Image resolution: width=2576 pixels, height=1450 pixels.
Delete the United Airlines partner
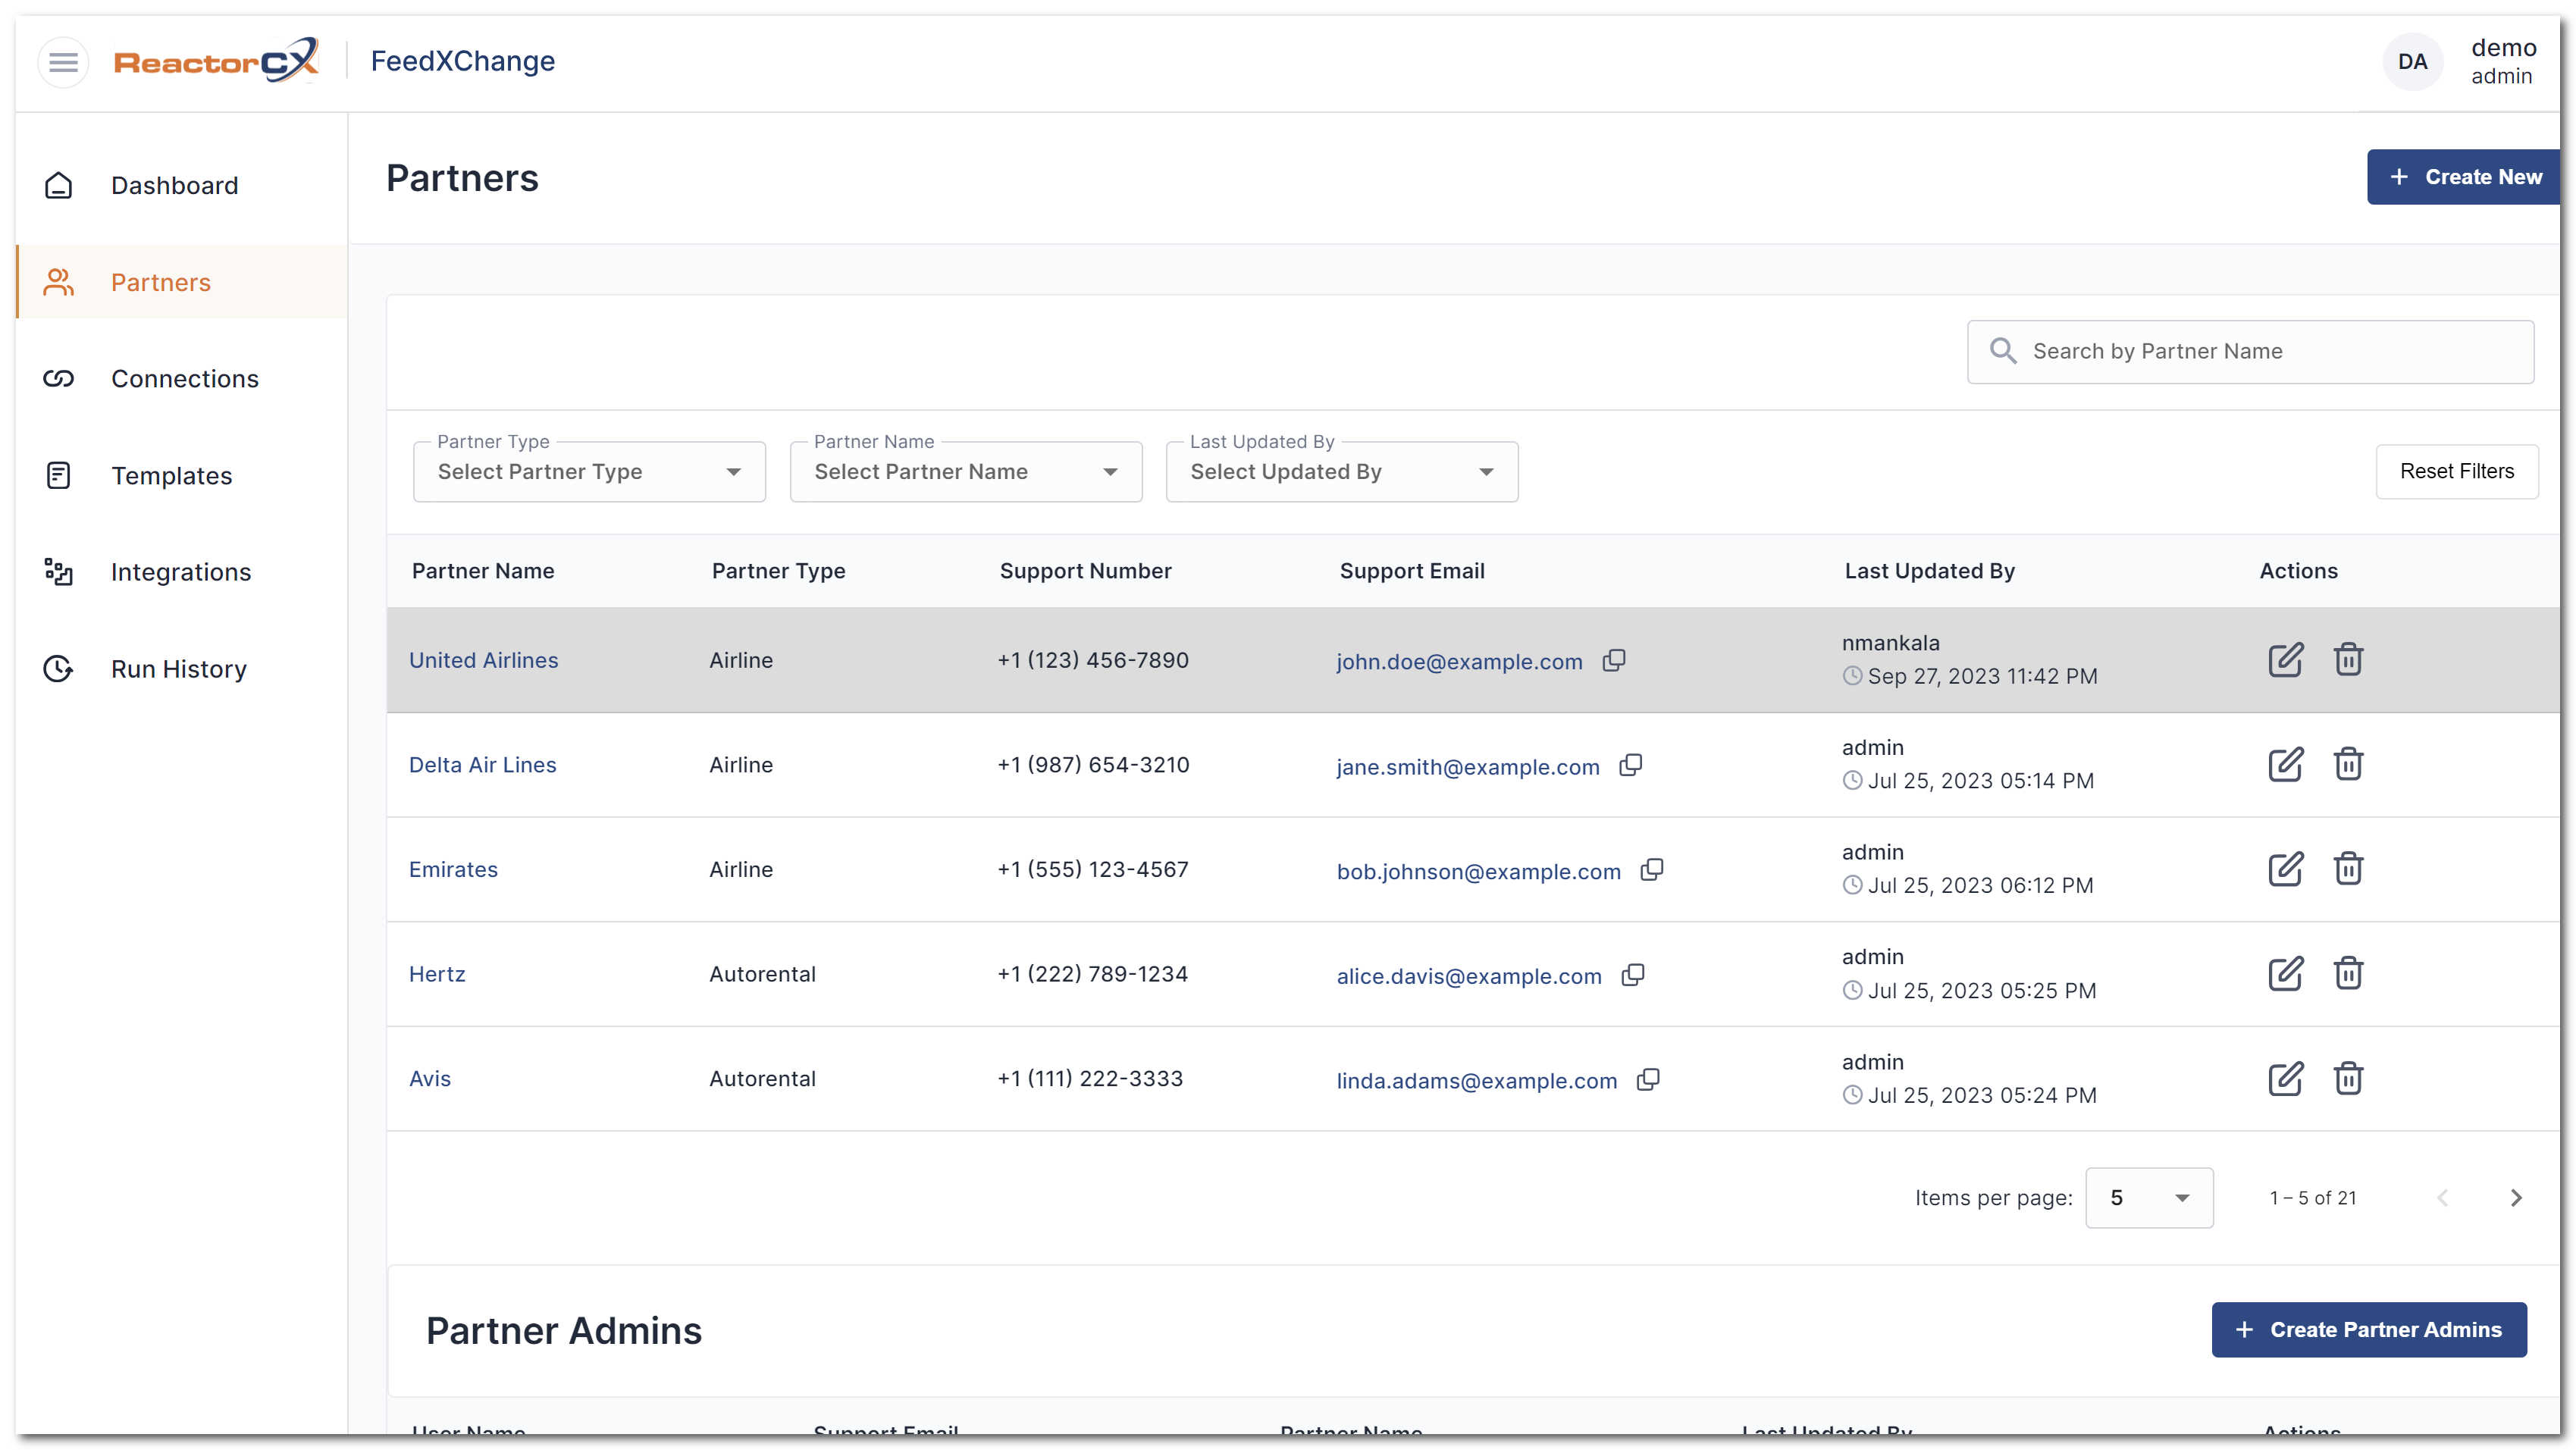point(2348,660)
